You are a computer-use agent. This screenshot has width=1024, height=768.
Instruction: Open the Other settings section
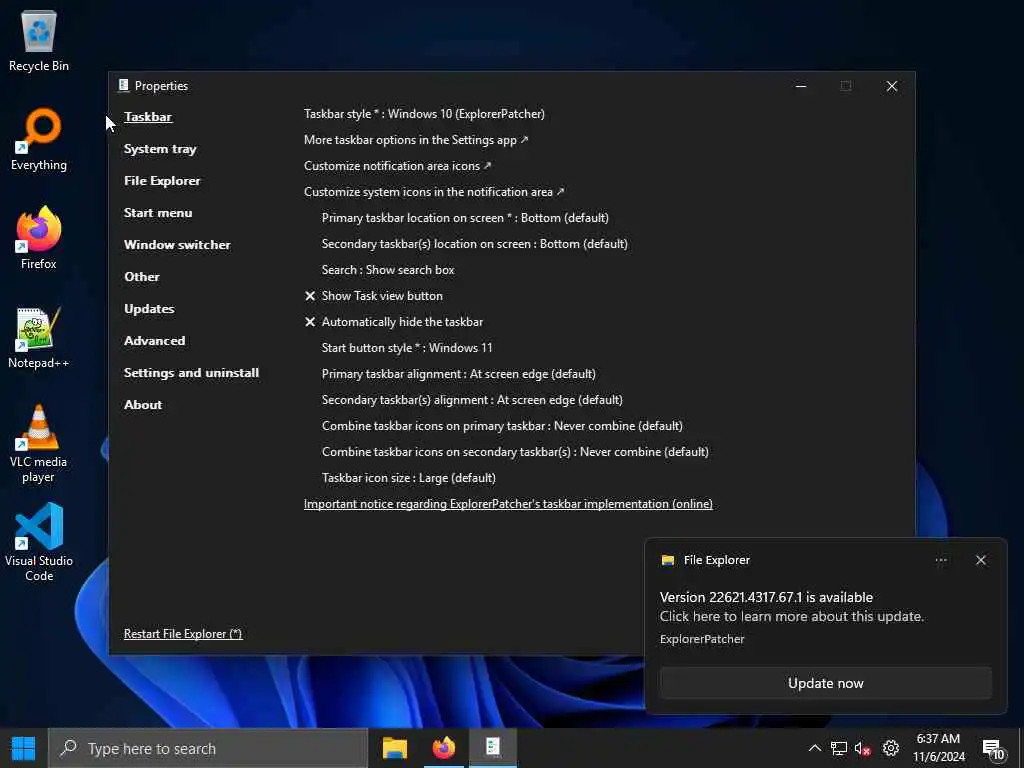coord(142,277)
